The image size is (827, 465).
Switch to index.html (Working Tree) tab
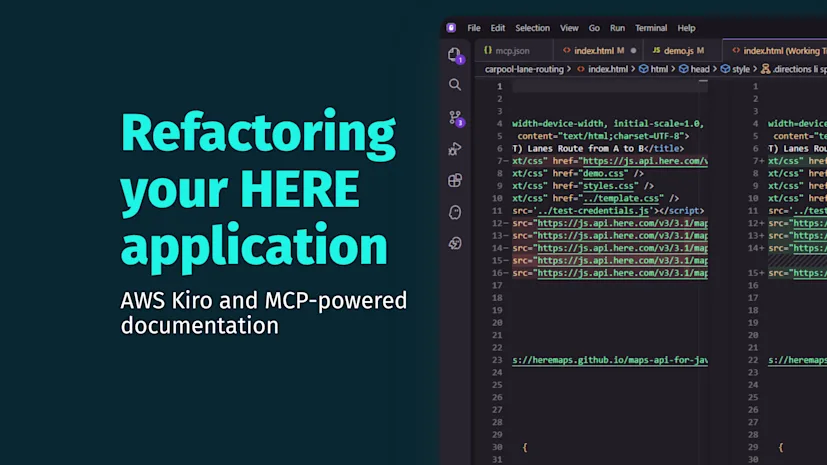point(775,51)
